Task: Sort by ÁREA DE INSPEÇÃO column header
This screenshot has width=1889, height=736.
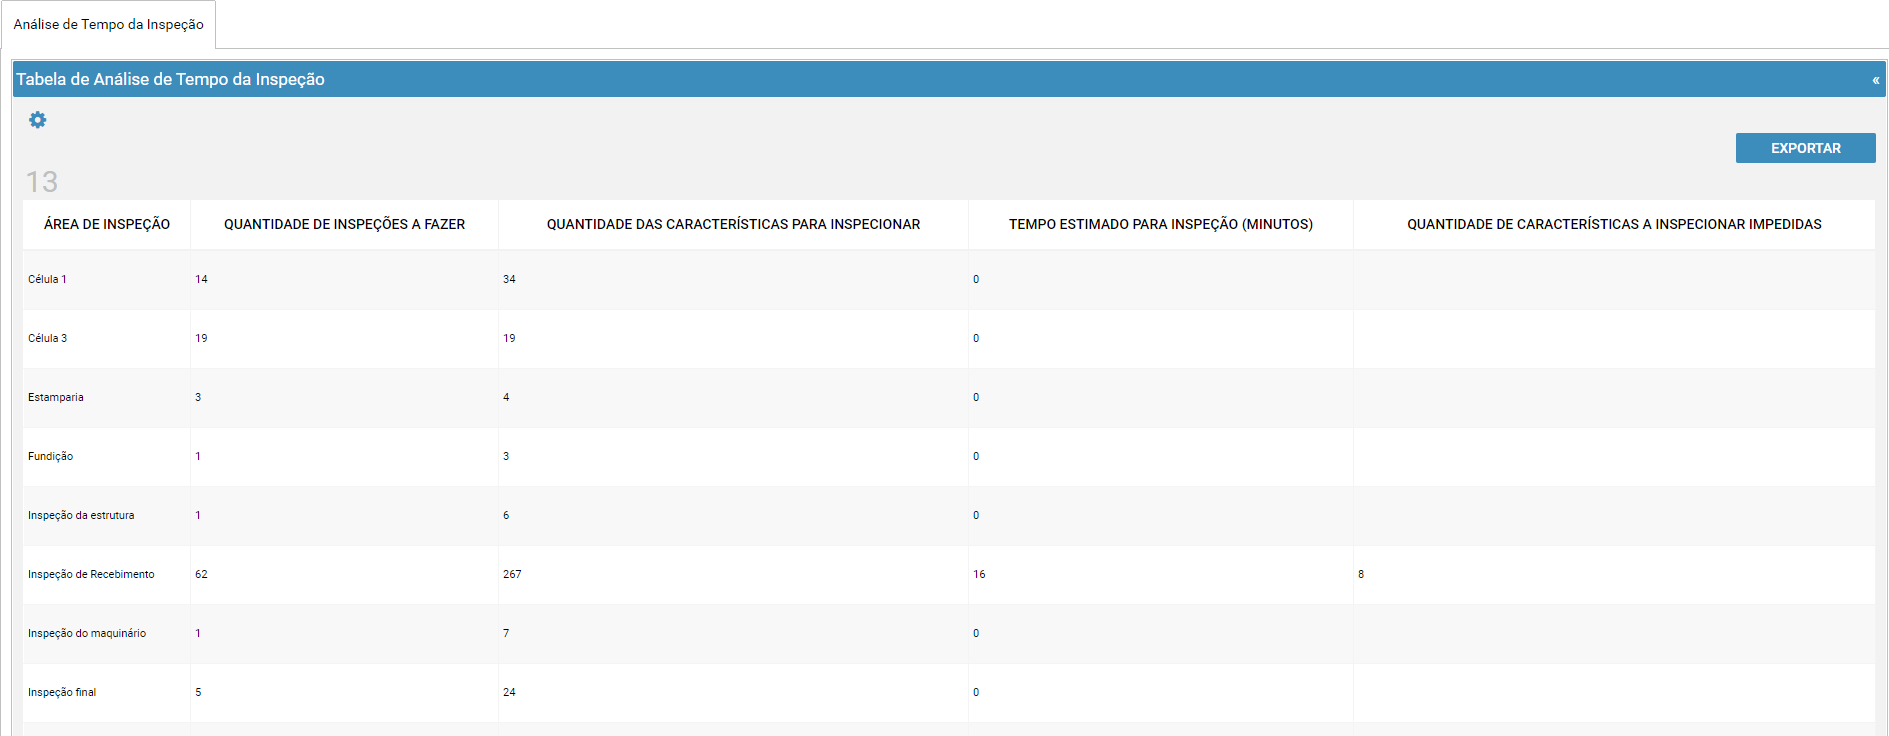Action: click(107, 224)
